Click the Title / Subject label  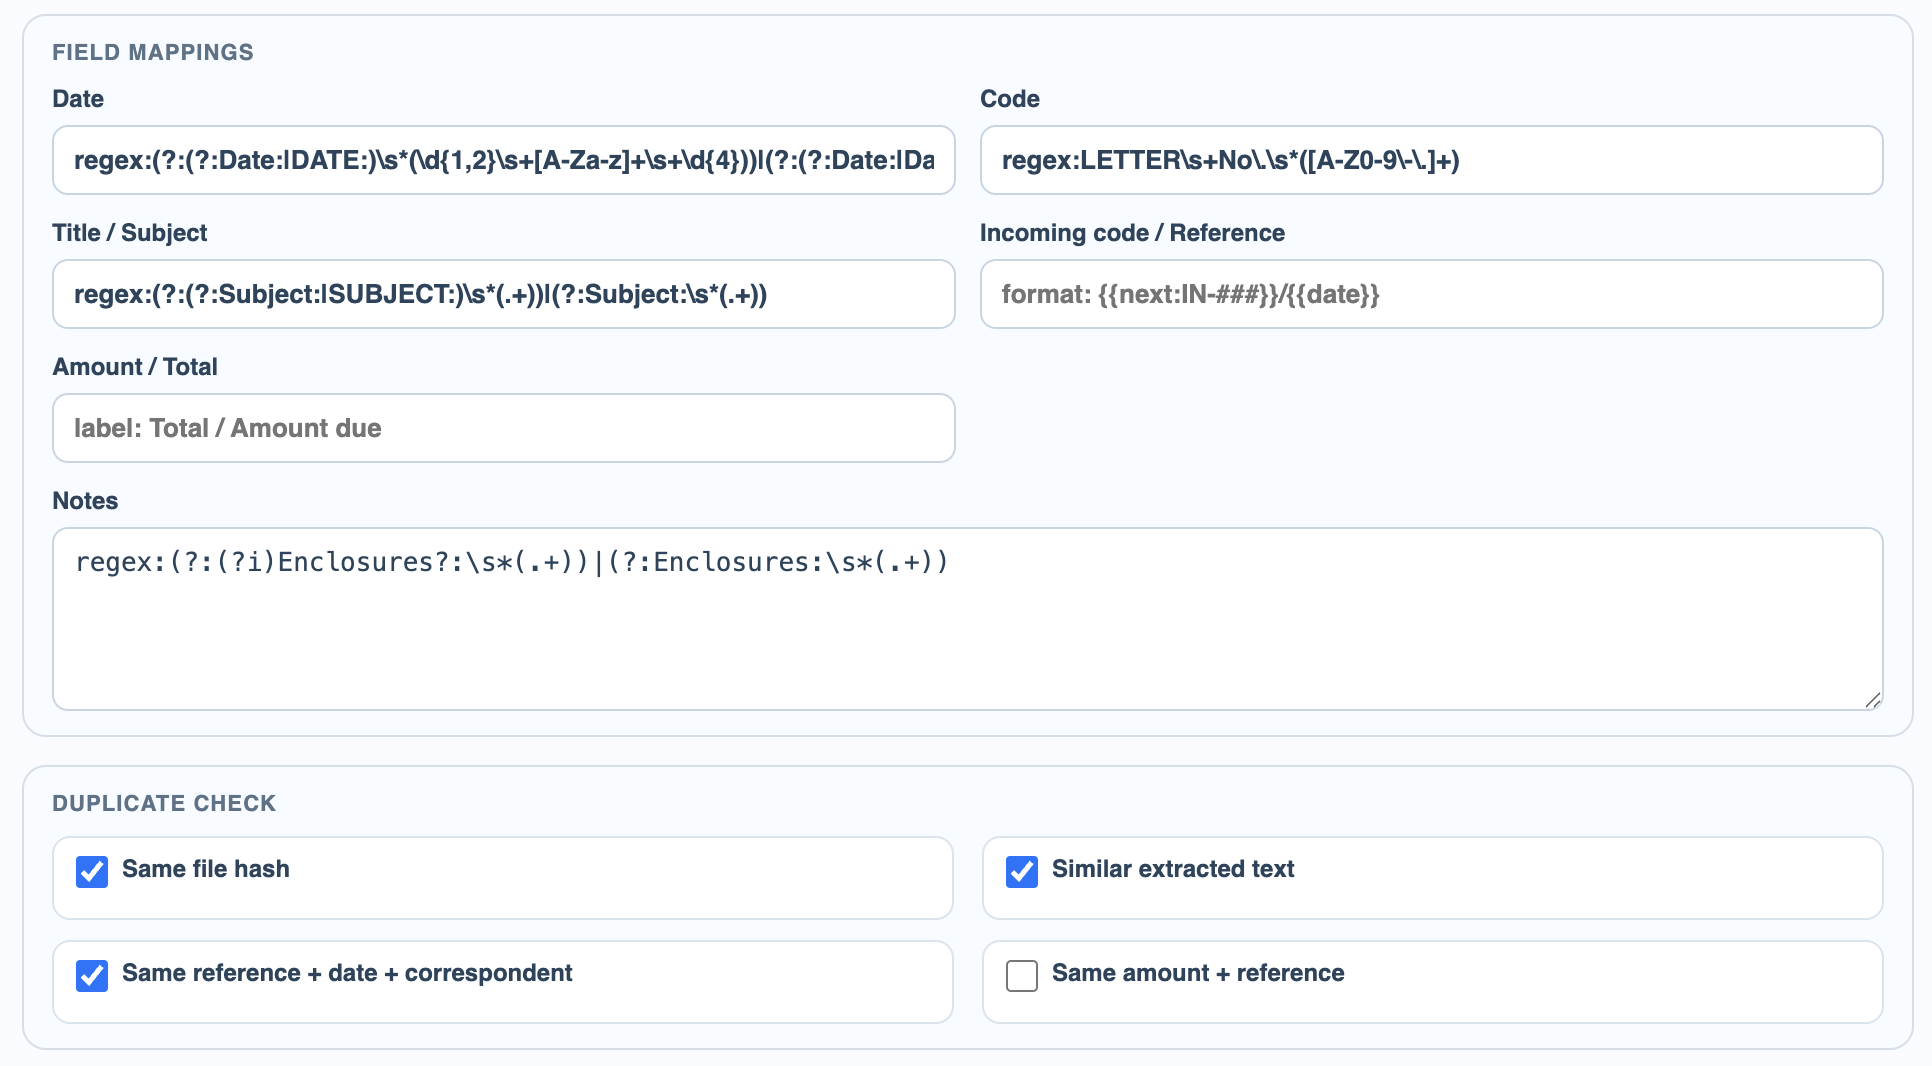tap(130, 233)
